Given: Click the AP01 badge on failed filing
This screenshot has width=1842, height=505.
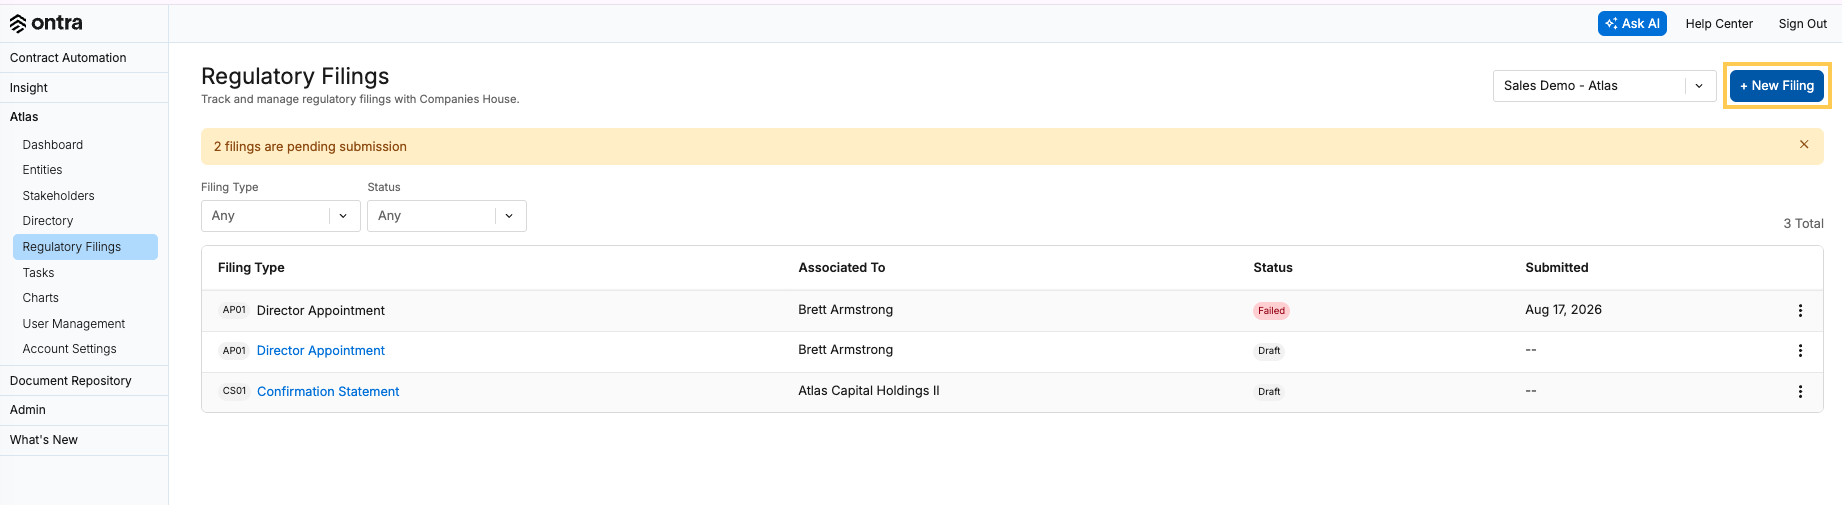Looking at the screenshot, I should point(234,310).
